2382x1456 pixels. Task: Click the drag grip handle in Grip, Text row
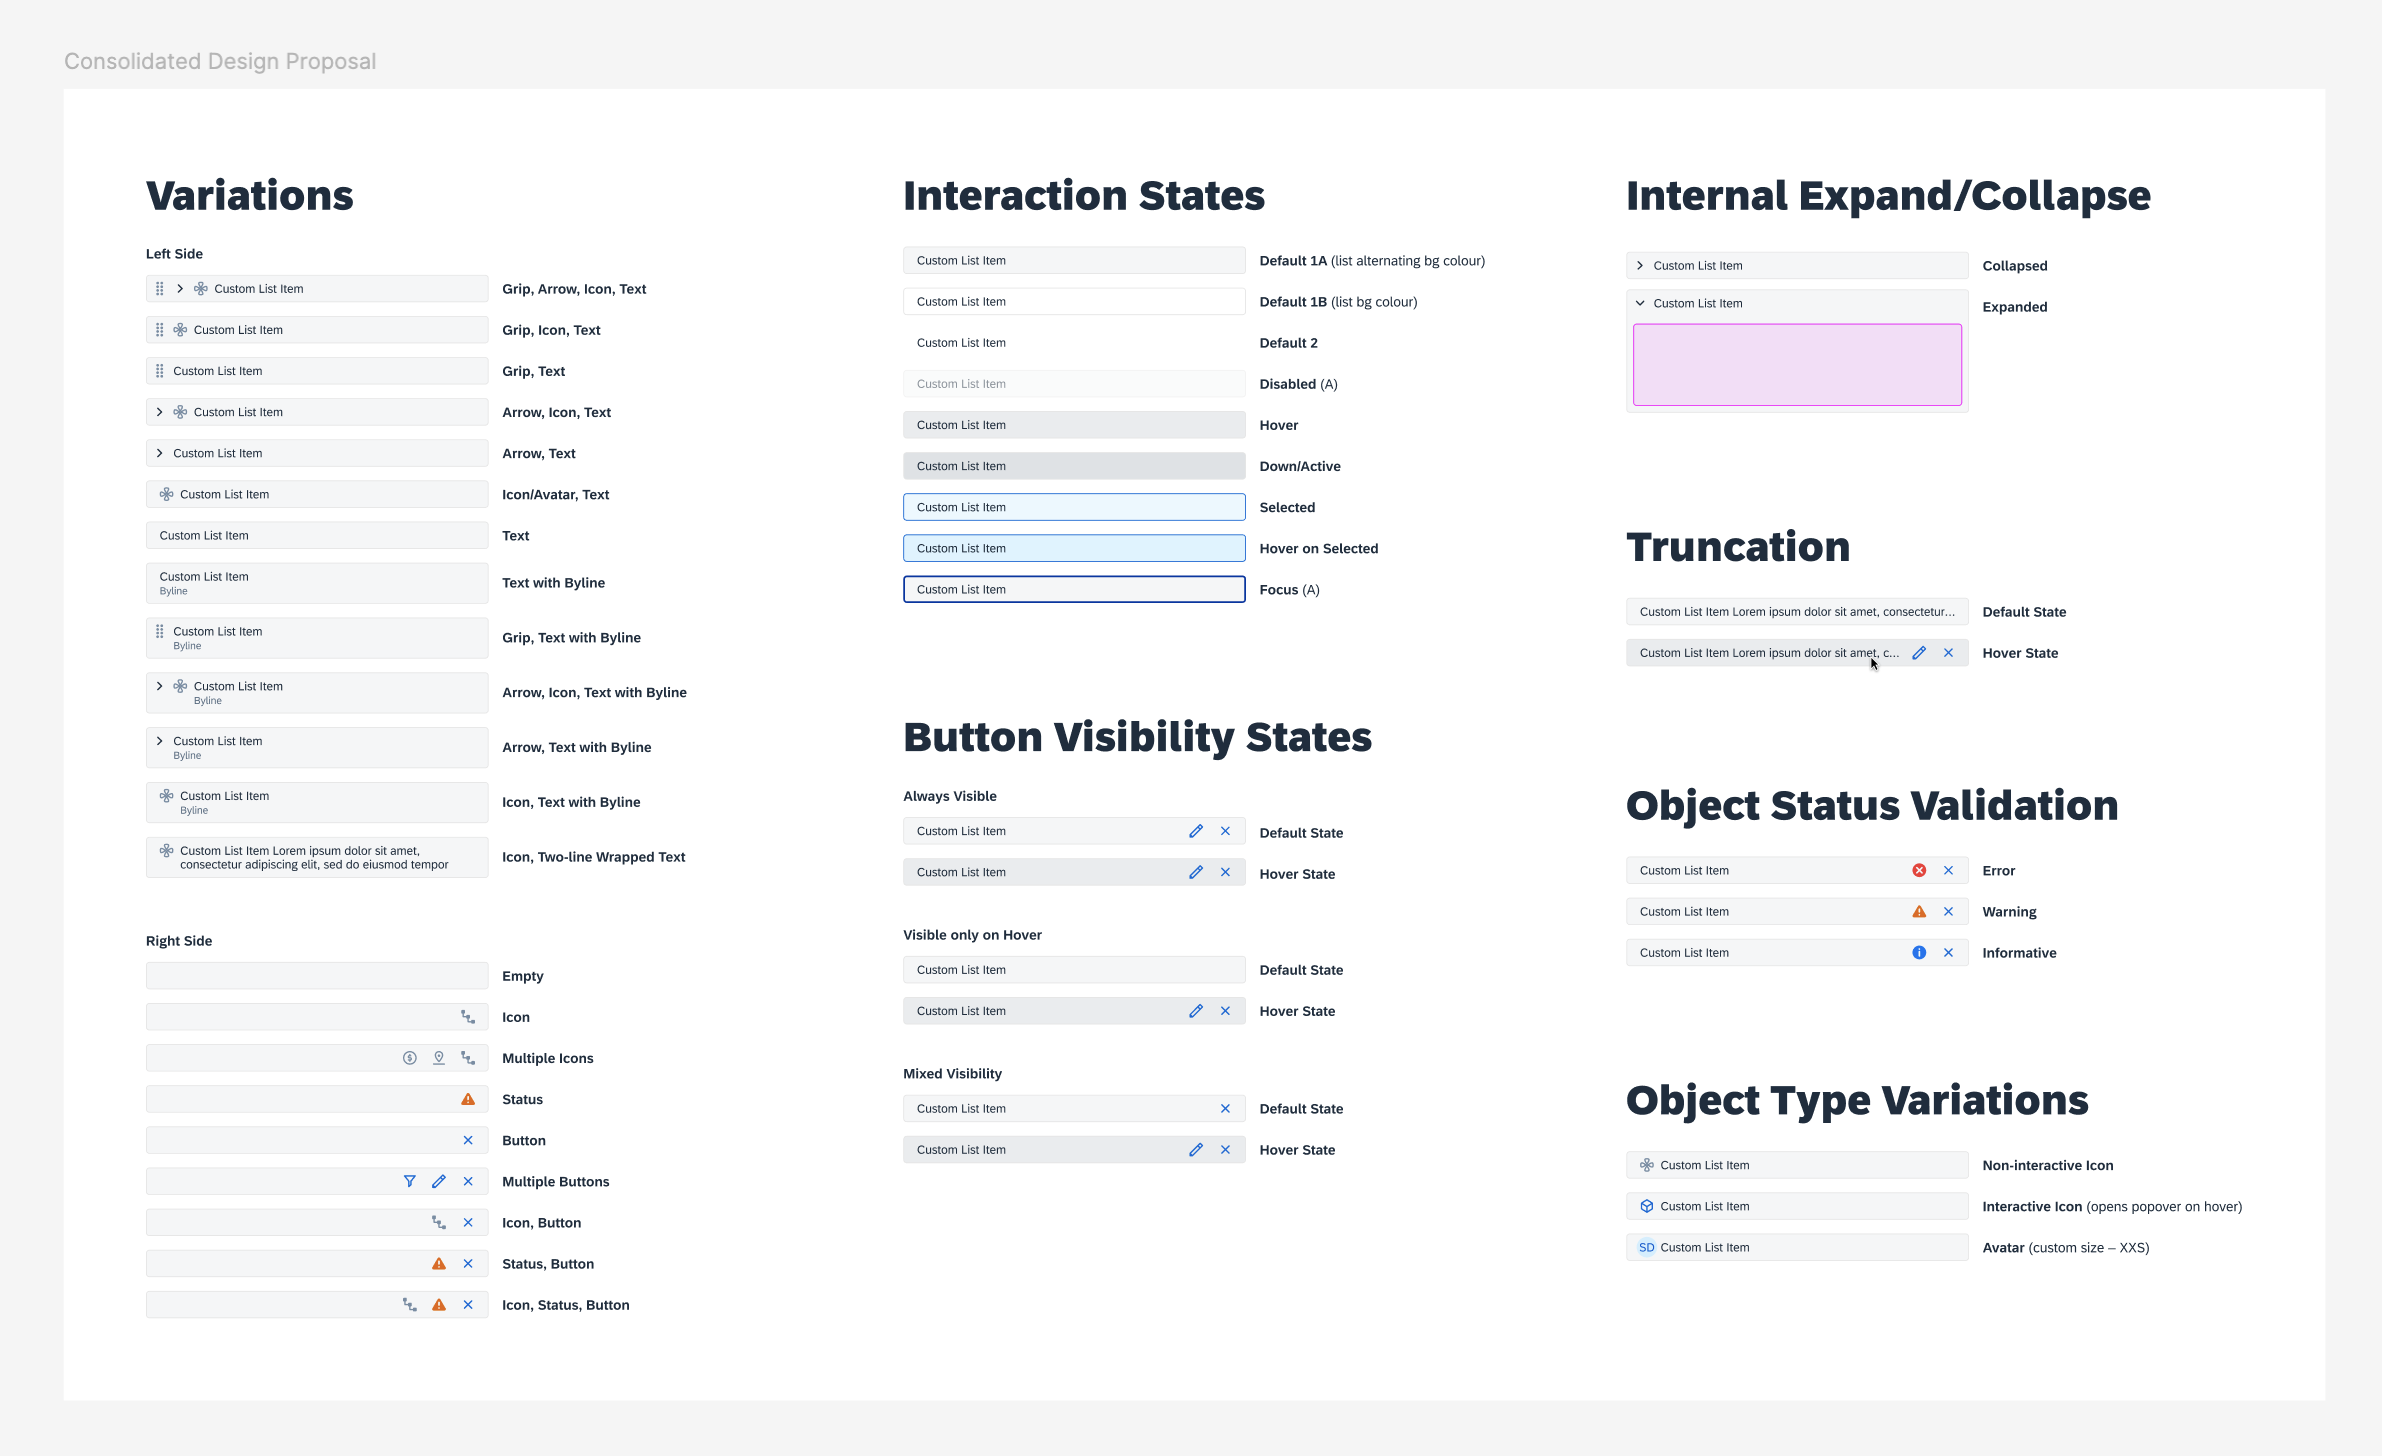160,371
